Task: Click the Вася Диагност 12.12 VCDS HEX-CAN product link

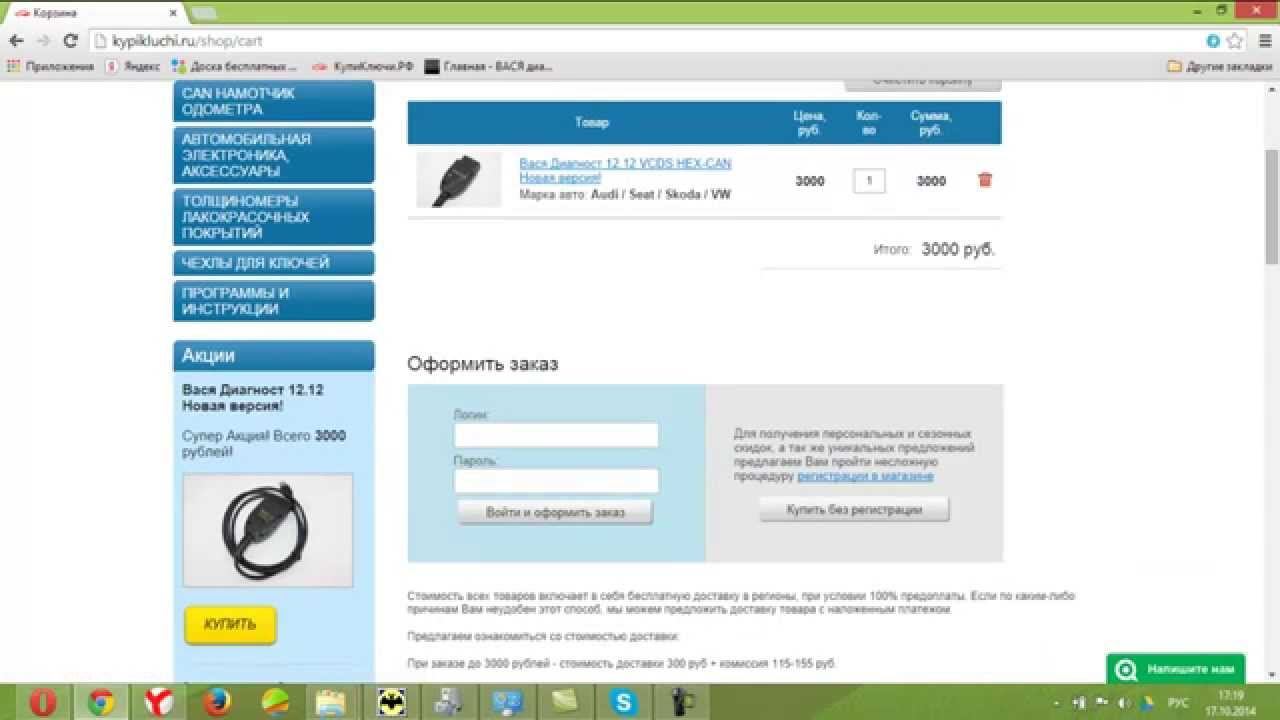Action: pos(625,170)
